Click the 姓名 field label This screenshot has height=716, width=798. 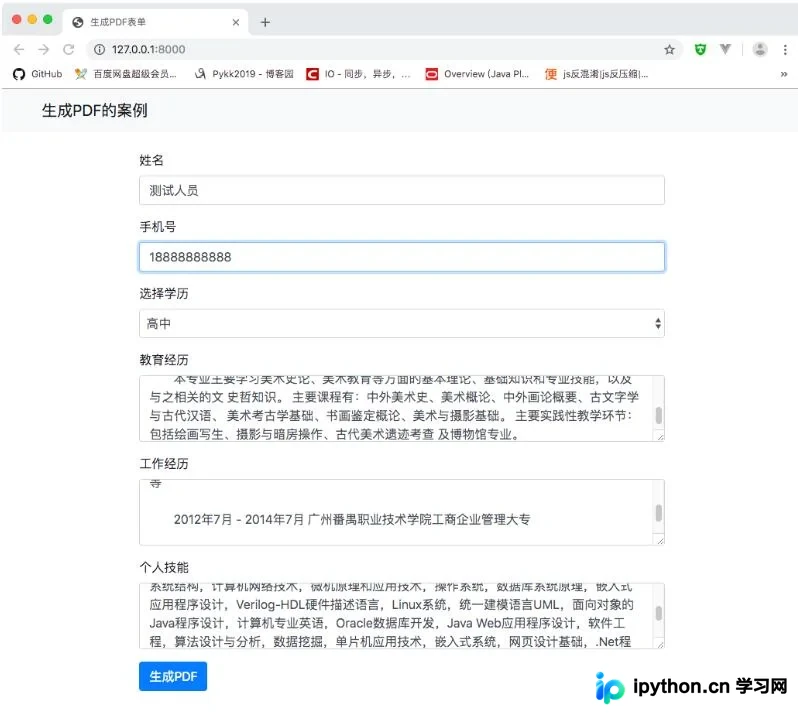pyautogui.click(x=151, y=160)
